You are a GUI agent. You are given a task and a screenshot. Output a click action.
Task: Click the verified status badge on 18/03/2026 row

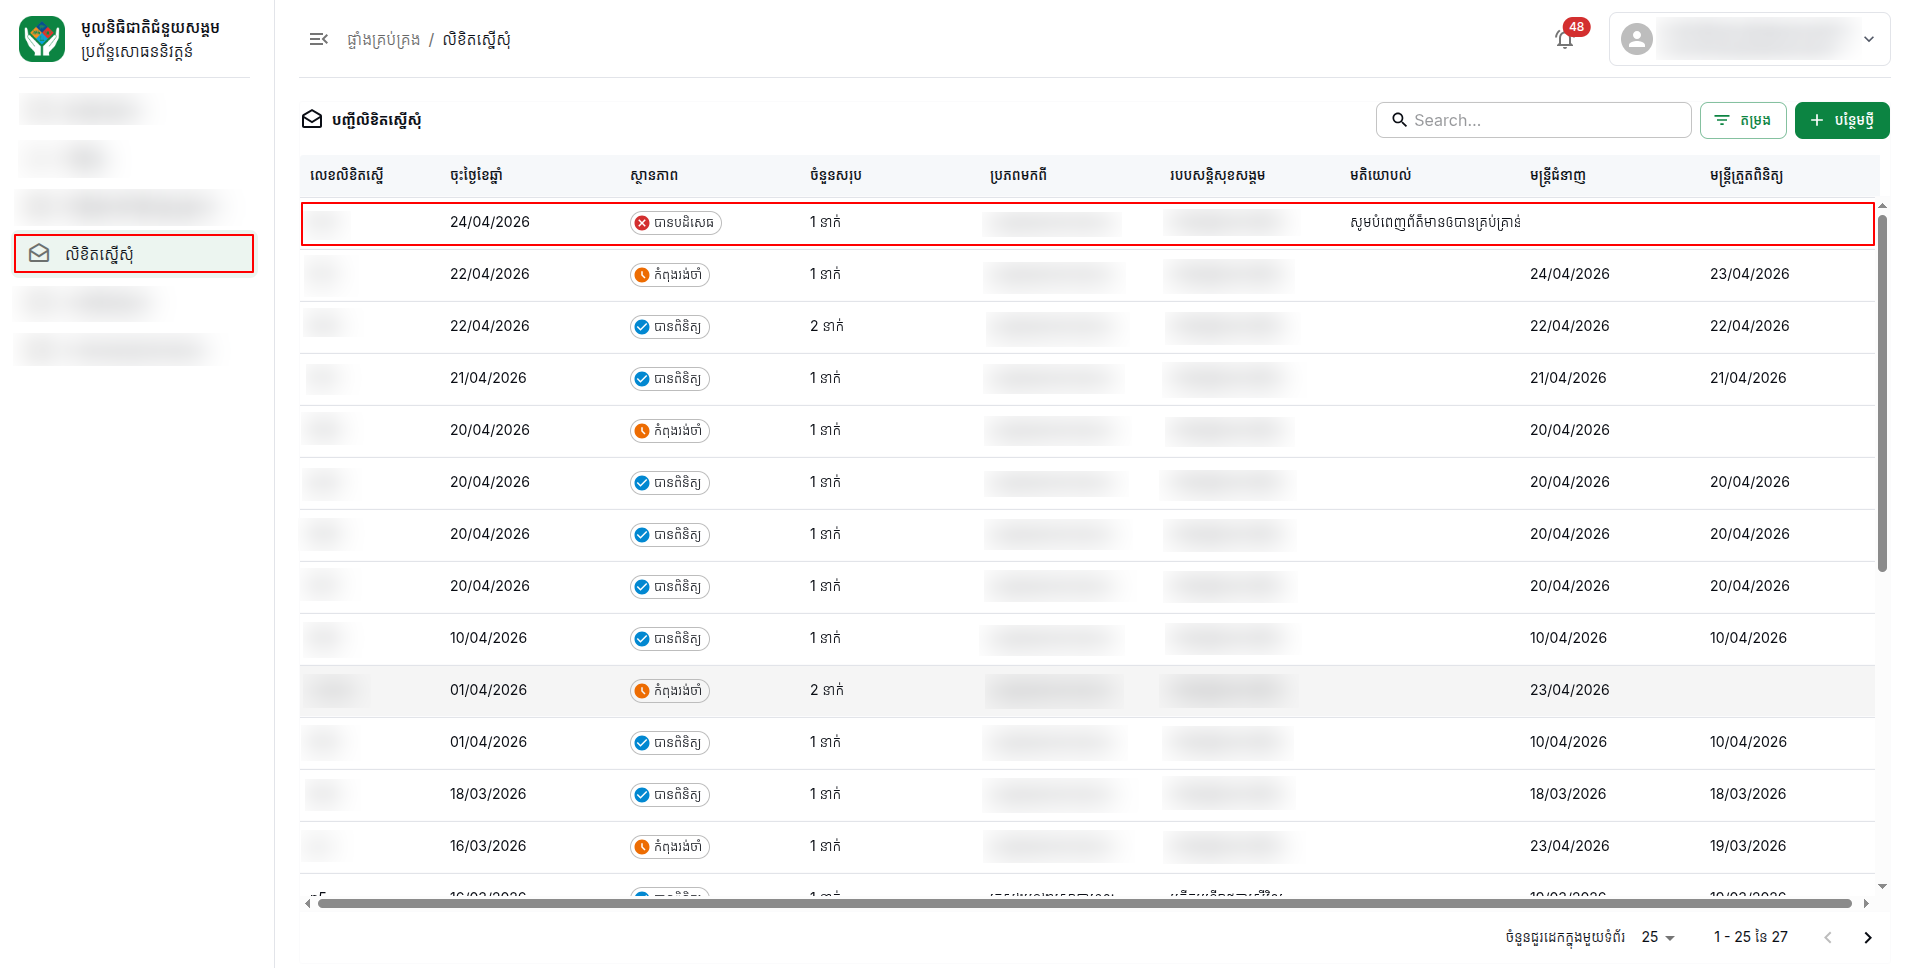(x=670, y=795)
